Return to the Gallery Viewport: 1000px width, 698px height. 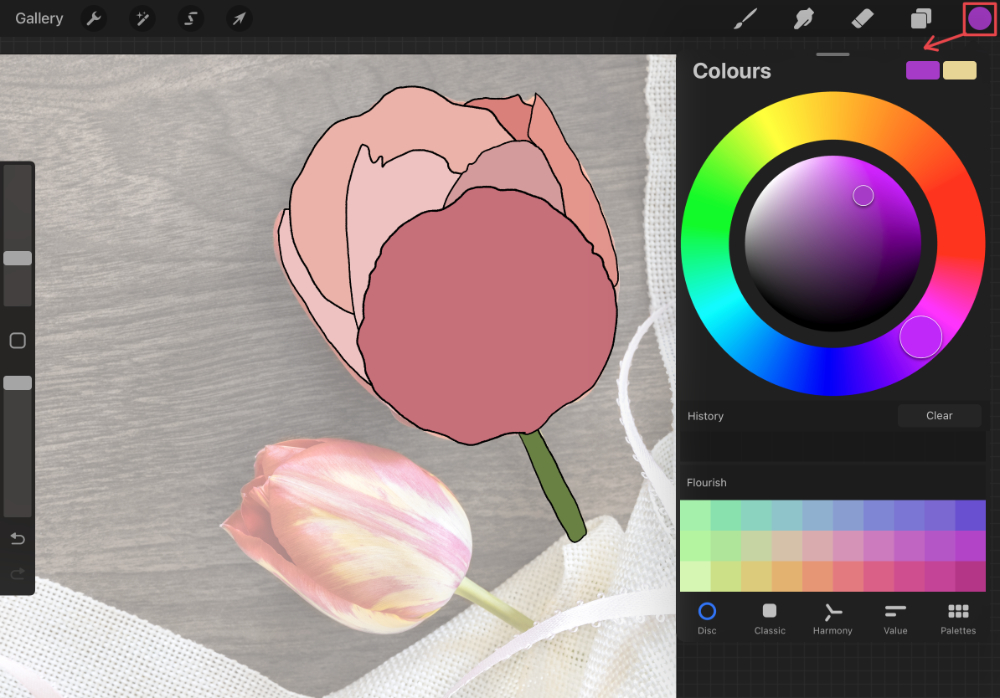(x=38, y=18)
